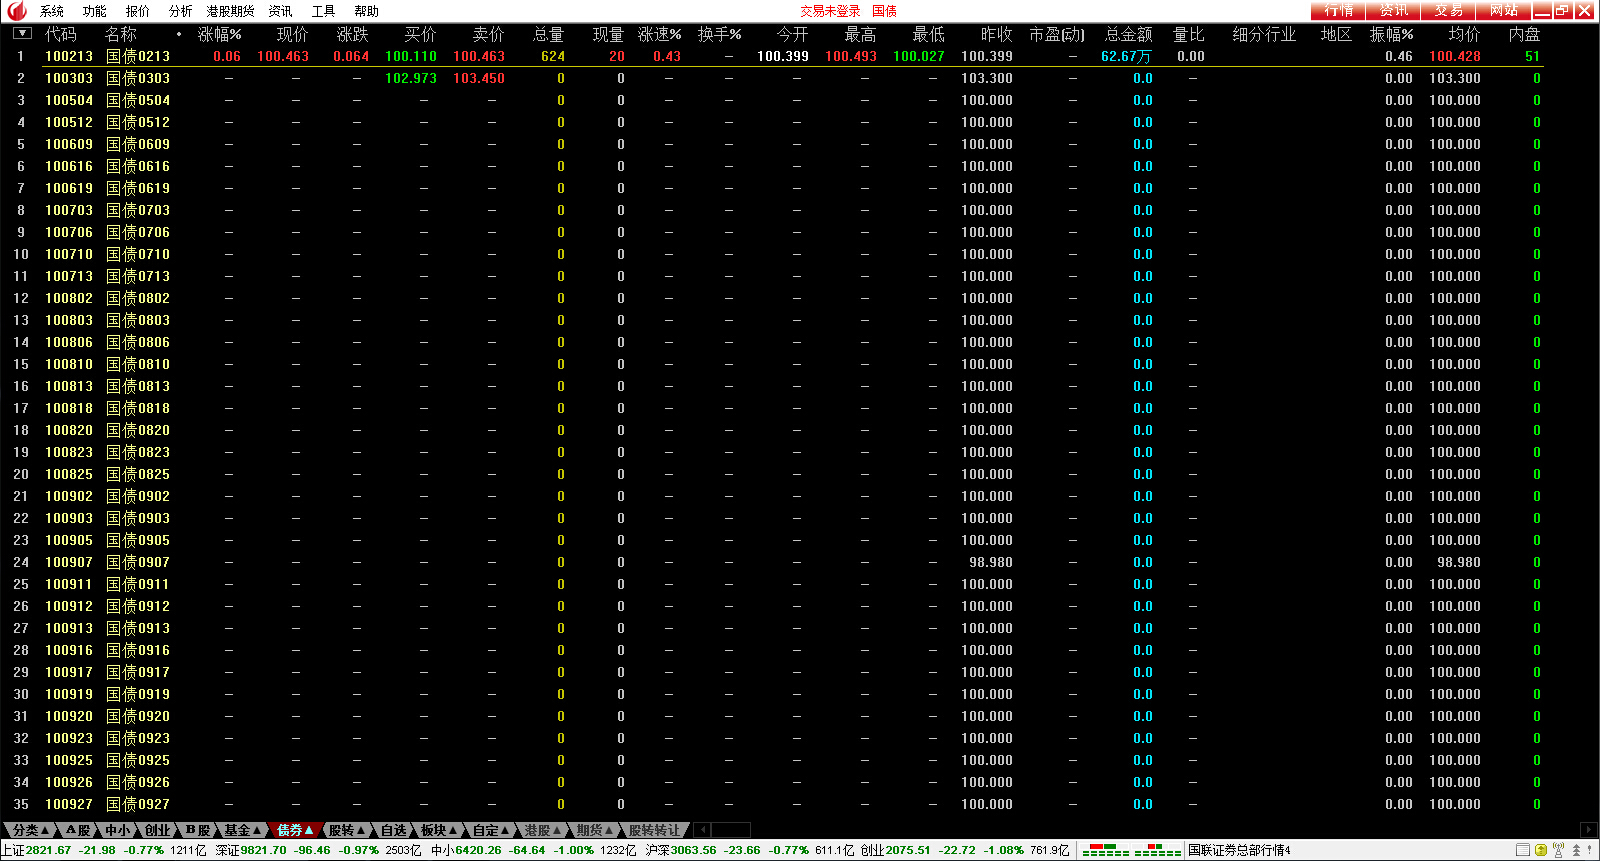Select bond code 100710

(x=69, y=254)
